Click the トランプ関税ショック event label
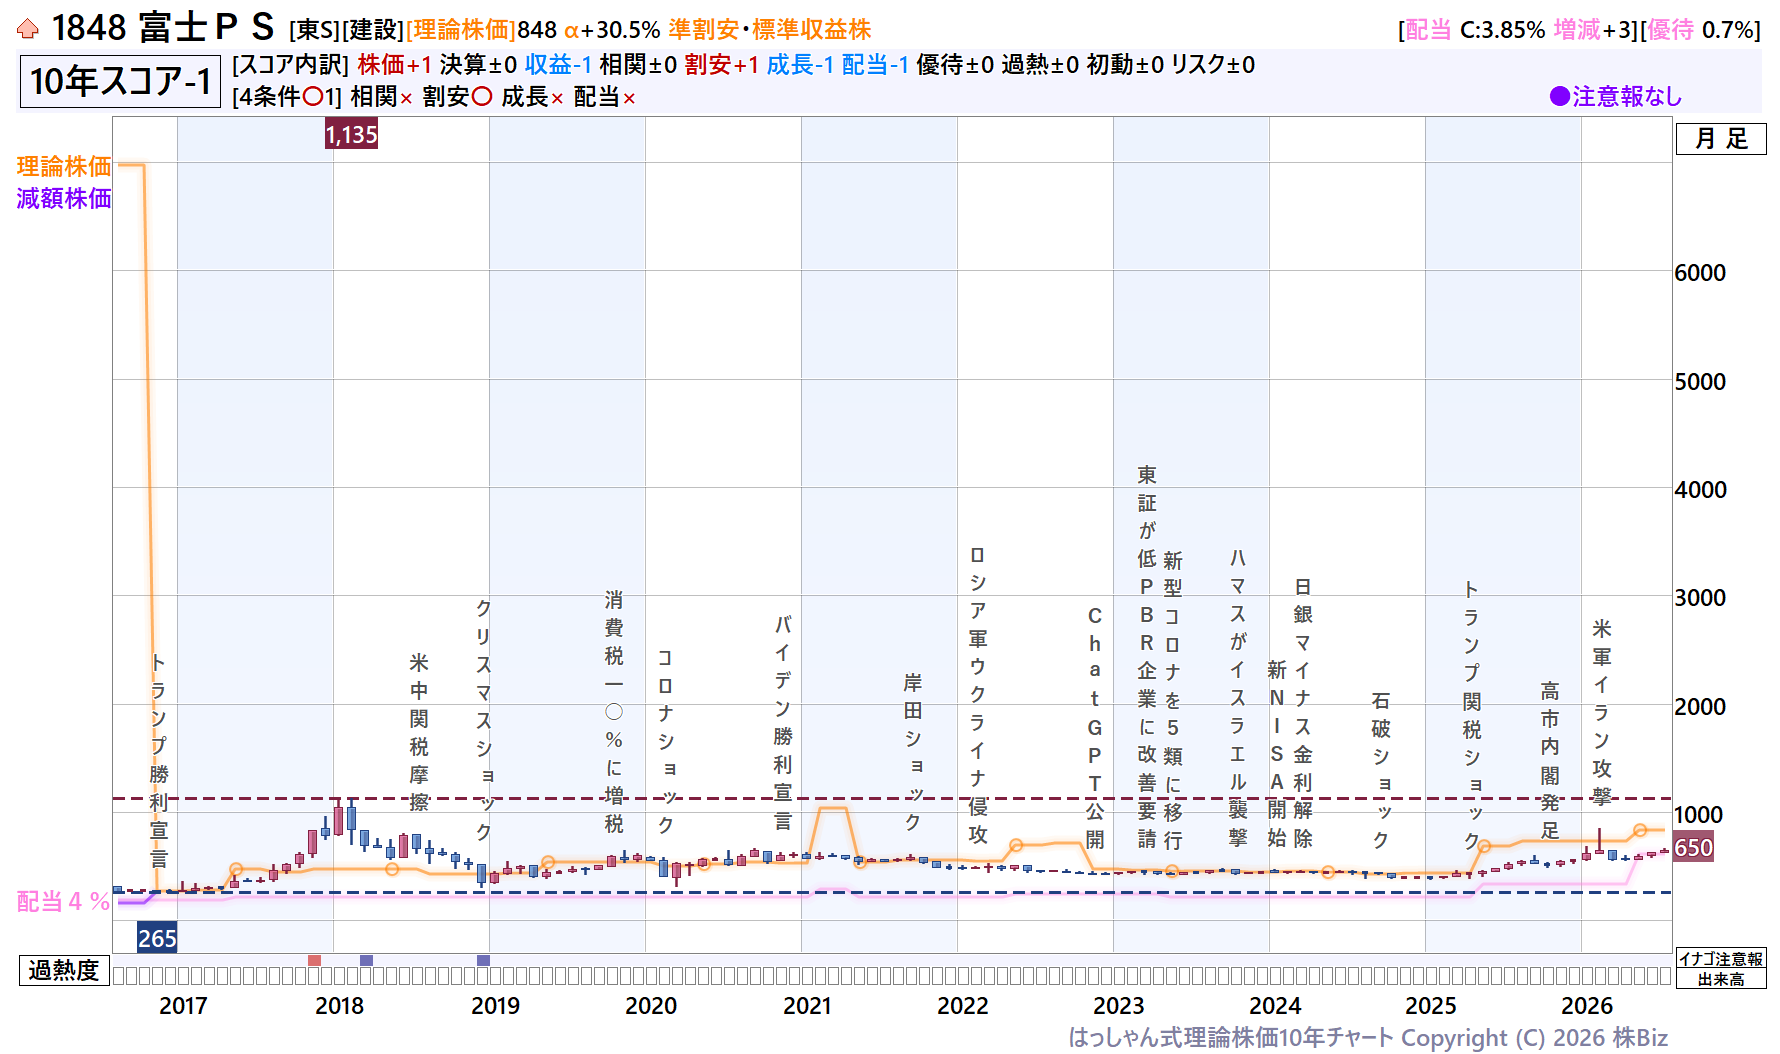The width and height of the screenshot is (1780, 1054). (1472, 714)
